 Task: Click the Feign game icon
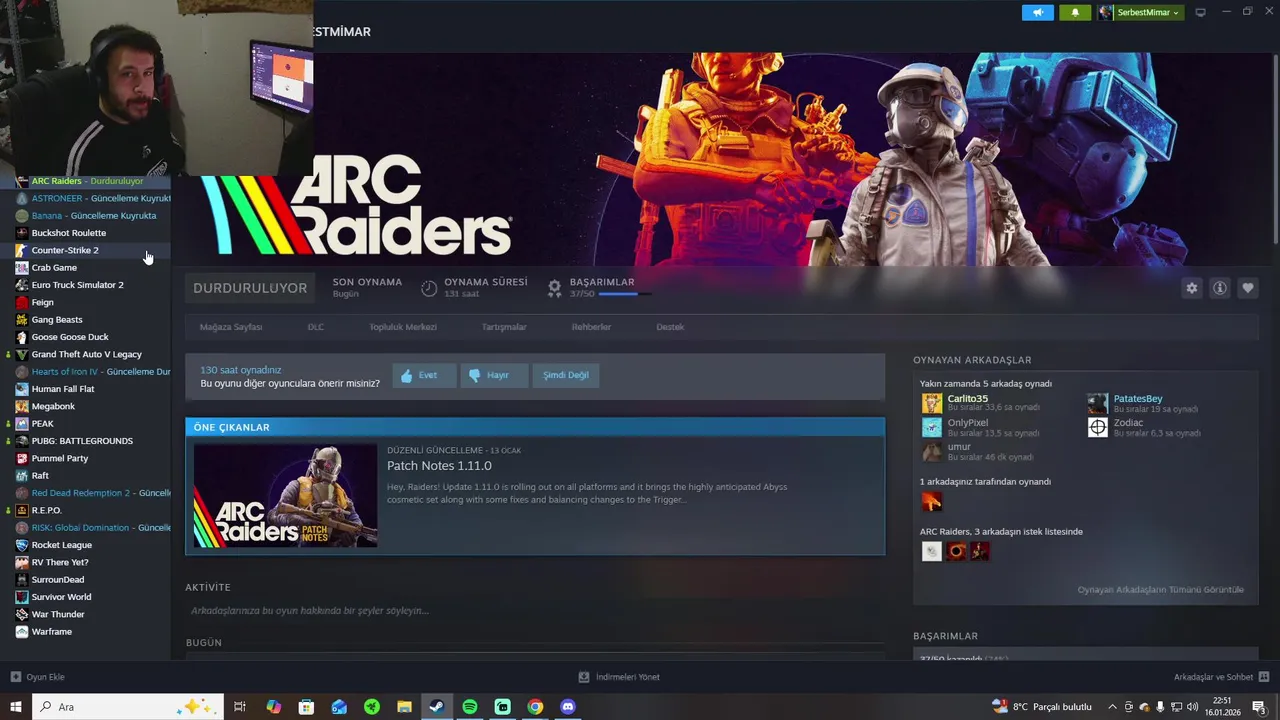pos(22,302)
